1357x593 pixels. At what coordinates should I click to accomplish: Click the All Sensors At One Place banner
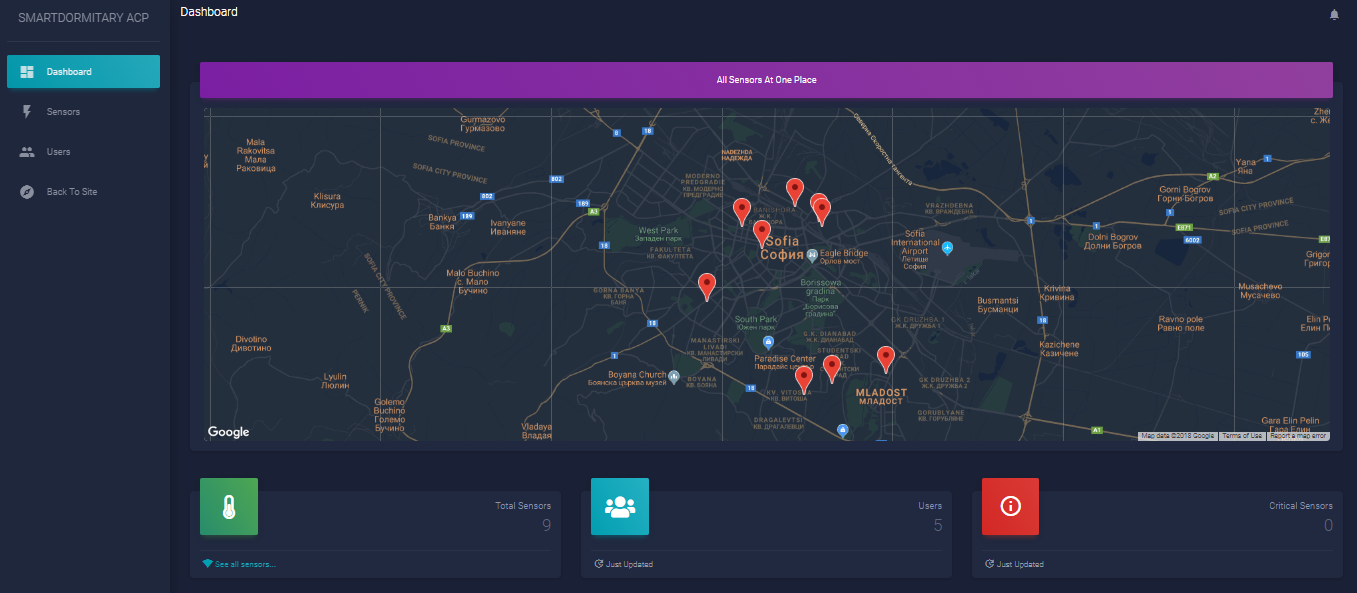[x=766, y=80]
